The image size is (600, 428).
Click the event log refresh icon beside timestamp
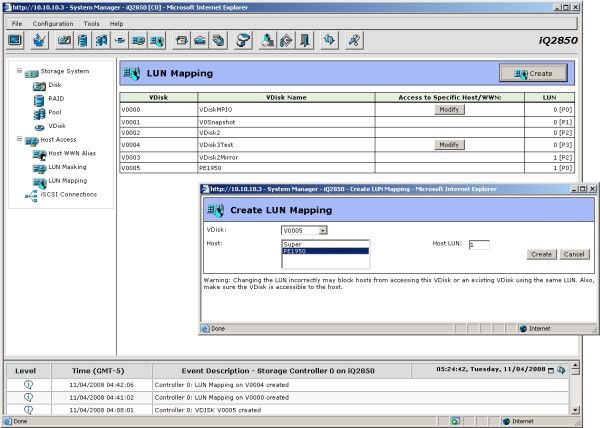tap(561, 370)
